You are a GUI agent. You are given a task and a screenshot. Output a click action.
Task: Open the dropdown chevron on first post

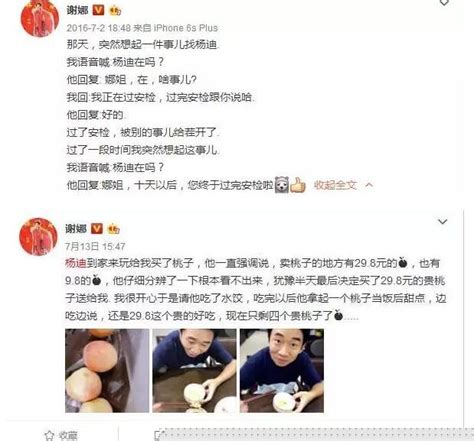[x=444, y=3]
